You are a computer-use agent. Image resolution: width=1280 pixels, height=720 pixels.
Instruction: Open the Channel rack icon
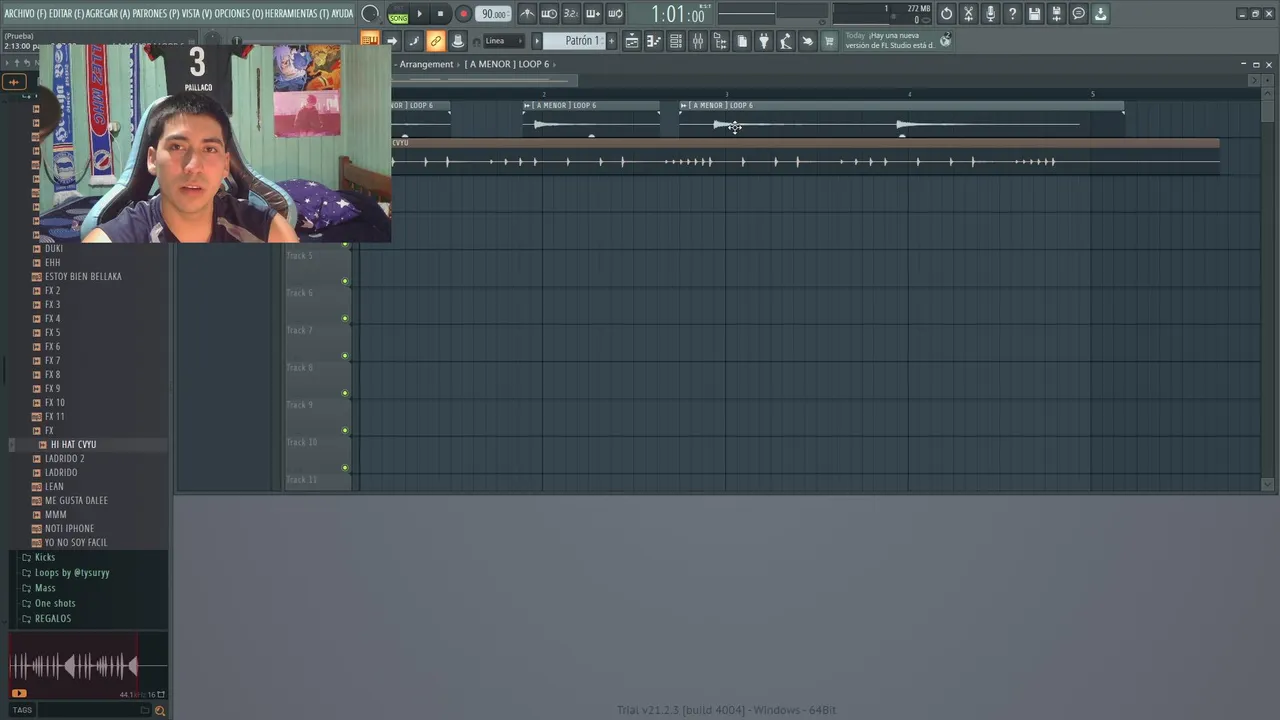tap(676, 41)
